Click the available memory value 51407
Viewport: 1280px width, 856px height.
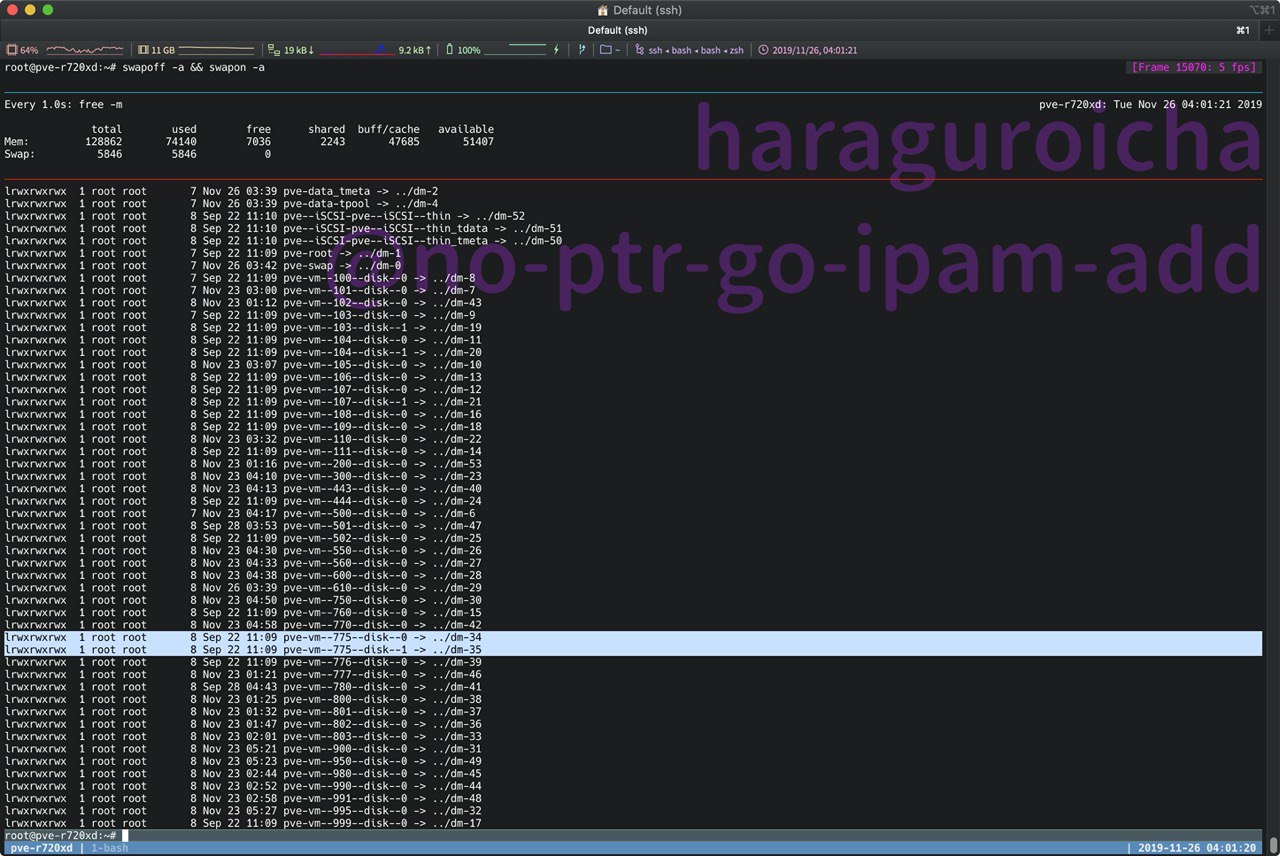pos(478,142)
